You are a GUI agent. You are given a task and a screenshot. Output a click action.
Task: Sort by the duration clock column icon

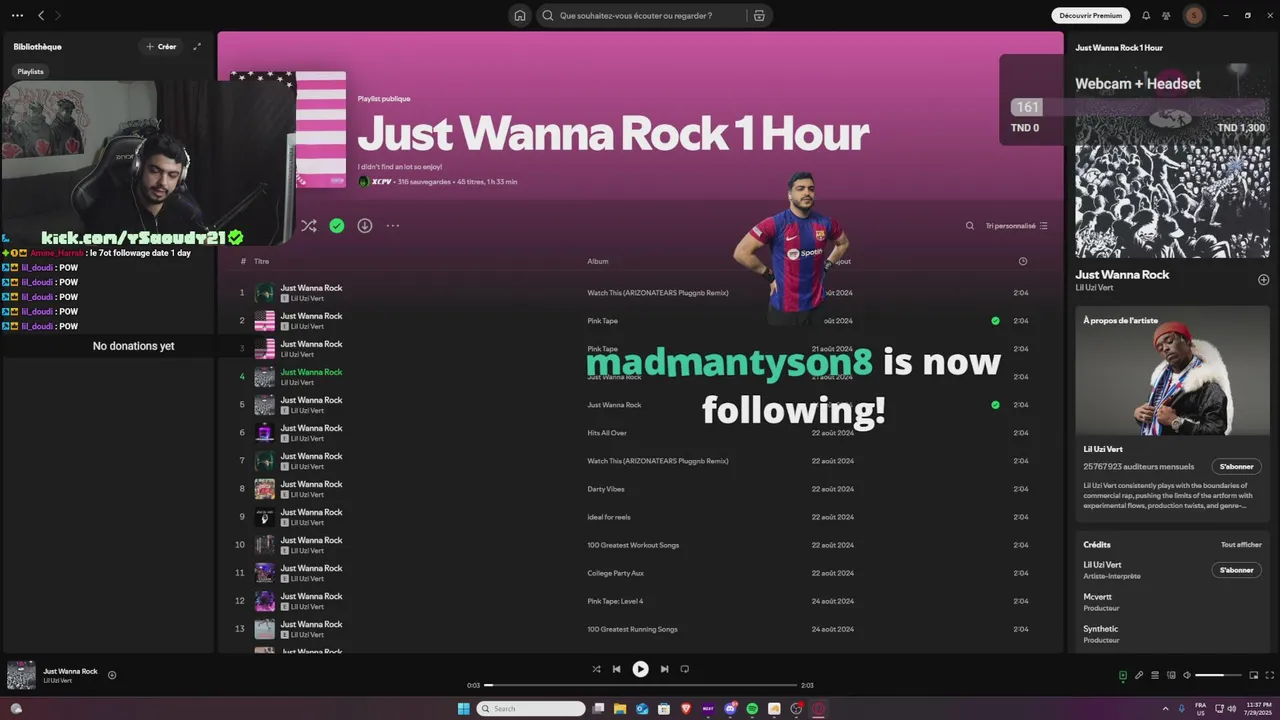[1022, 261]
